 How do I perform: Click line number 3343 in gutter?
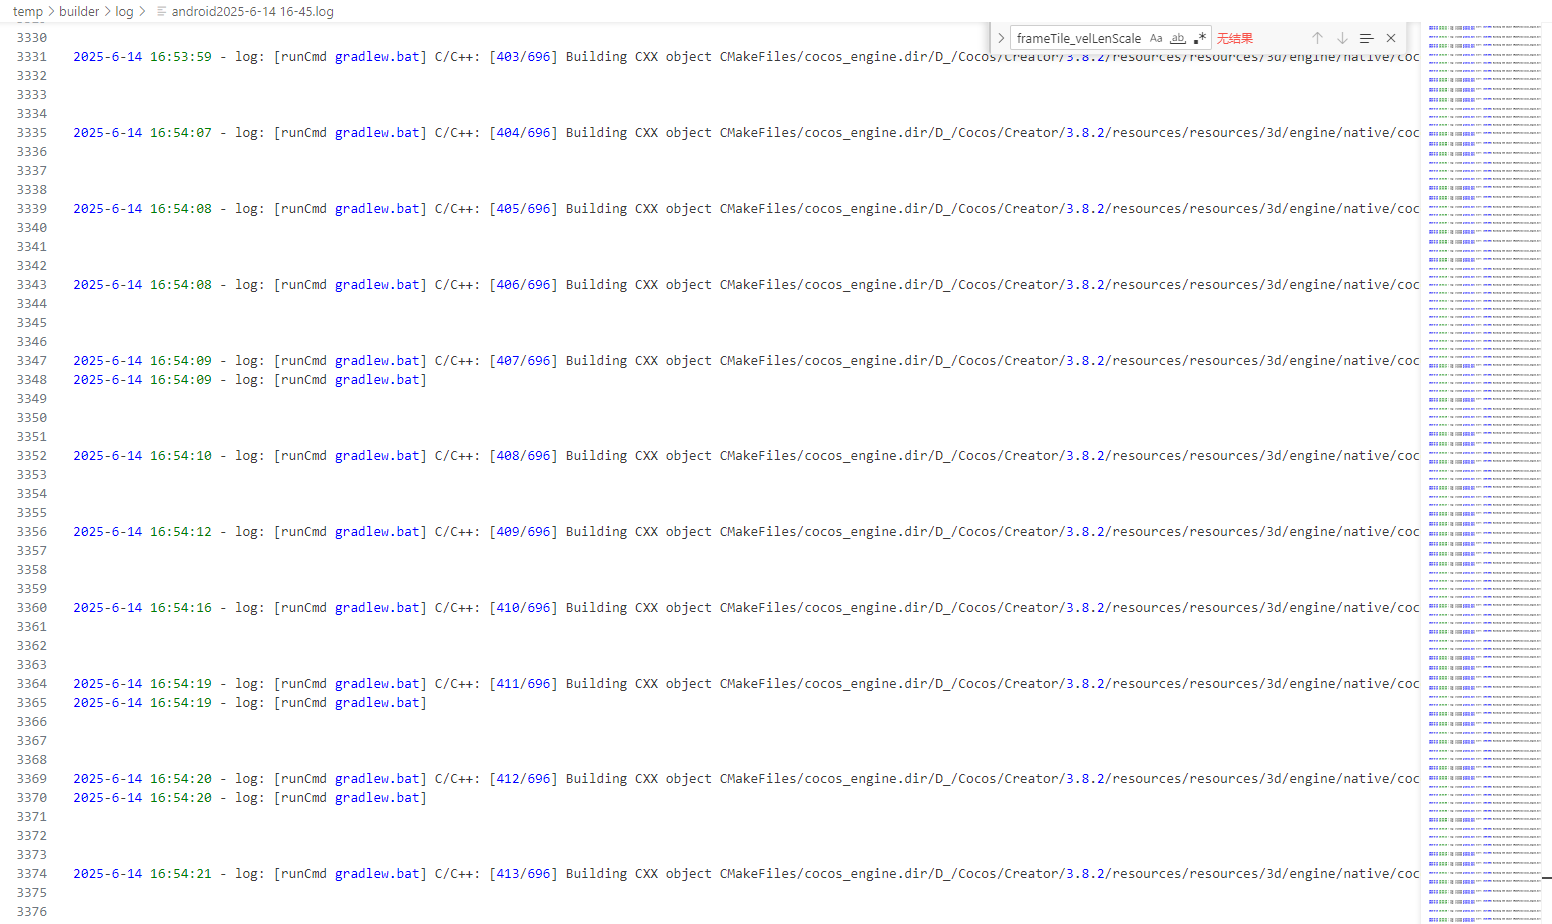[x=32, y=285]
